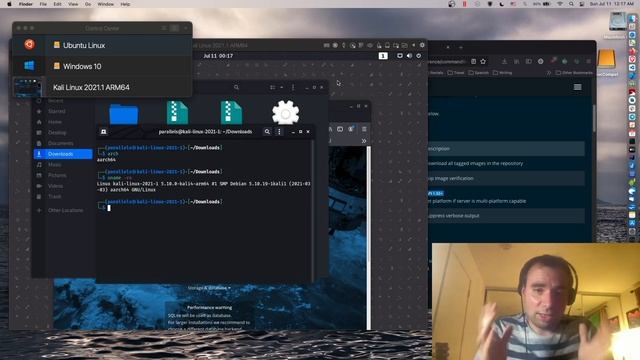Switch Control Center to list view

point(164,28)
